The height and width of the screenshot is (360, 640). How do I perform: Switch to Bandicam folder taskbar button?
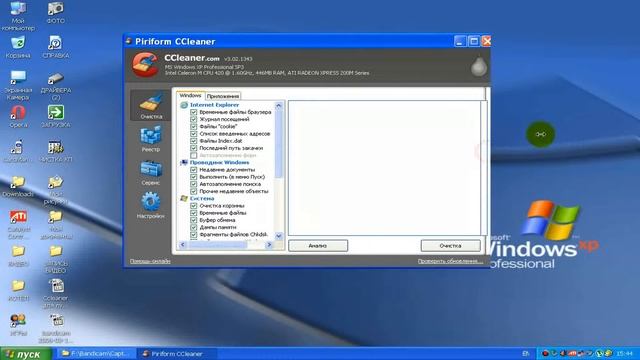pyautogui.click(x=96, y=354)
